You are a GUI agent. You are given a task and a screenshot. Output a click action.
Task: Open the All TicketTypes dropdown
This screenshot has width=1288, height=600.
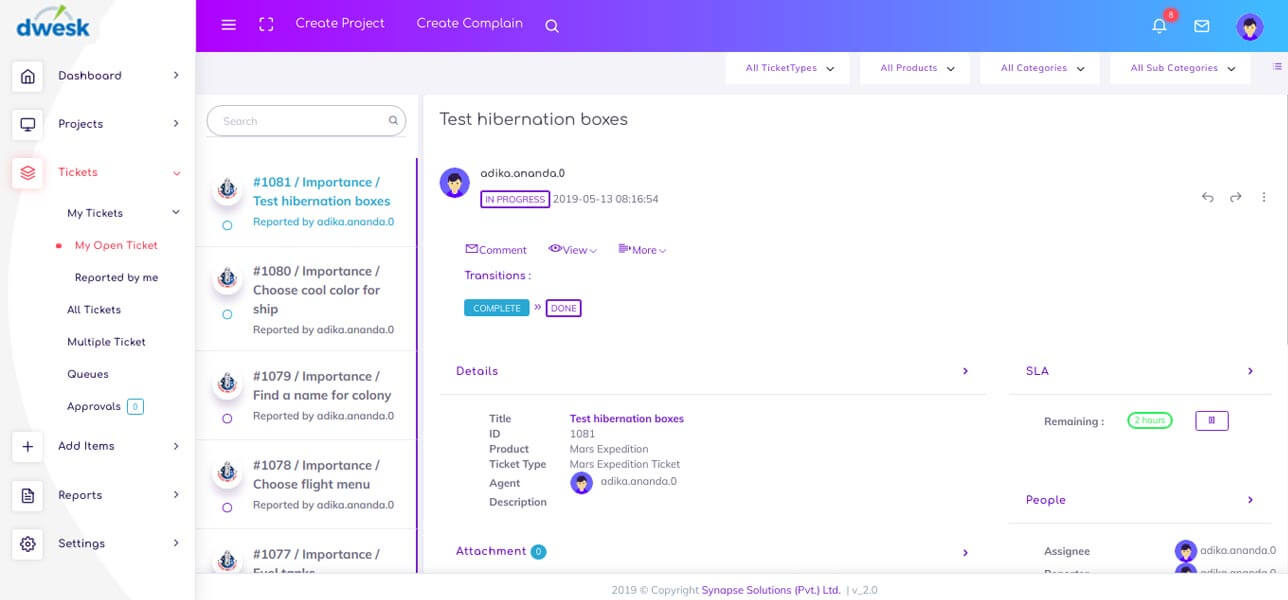790,69
